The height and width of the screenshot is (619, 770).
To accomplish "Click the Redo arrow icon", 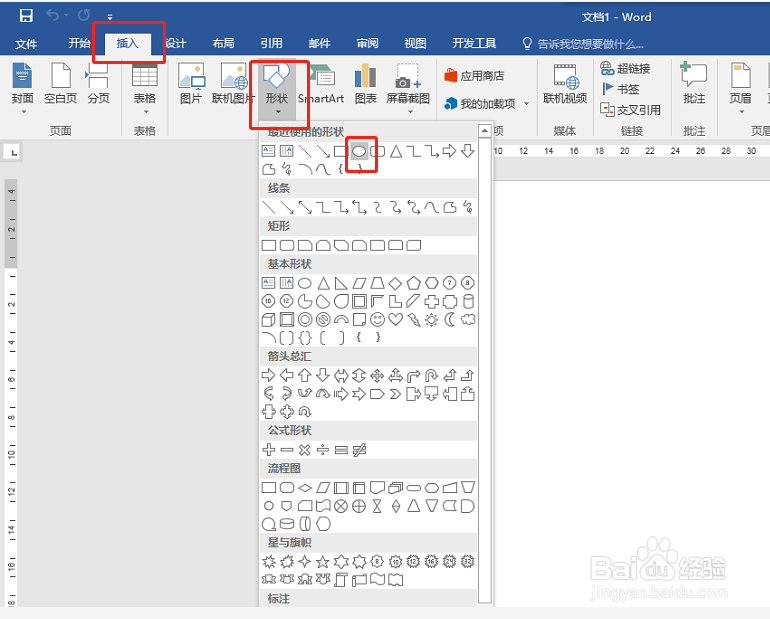I will 84,16.
